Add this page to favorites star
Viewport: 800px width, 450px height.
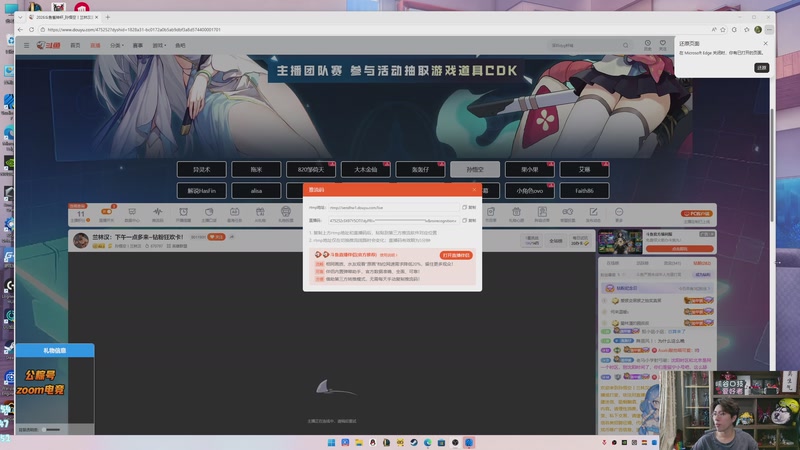click(x=723, y=30)
